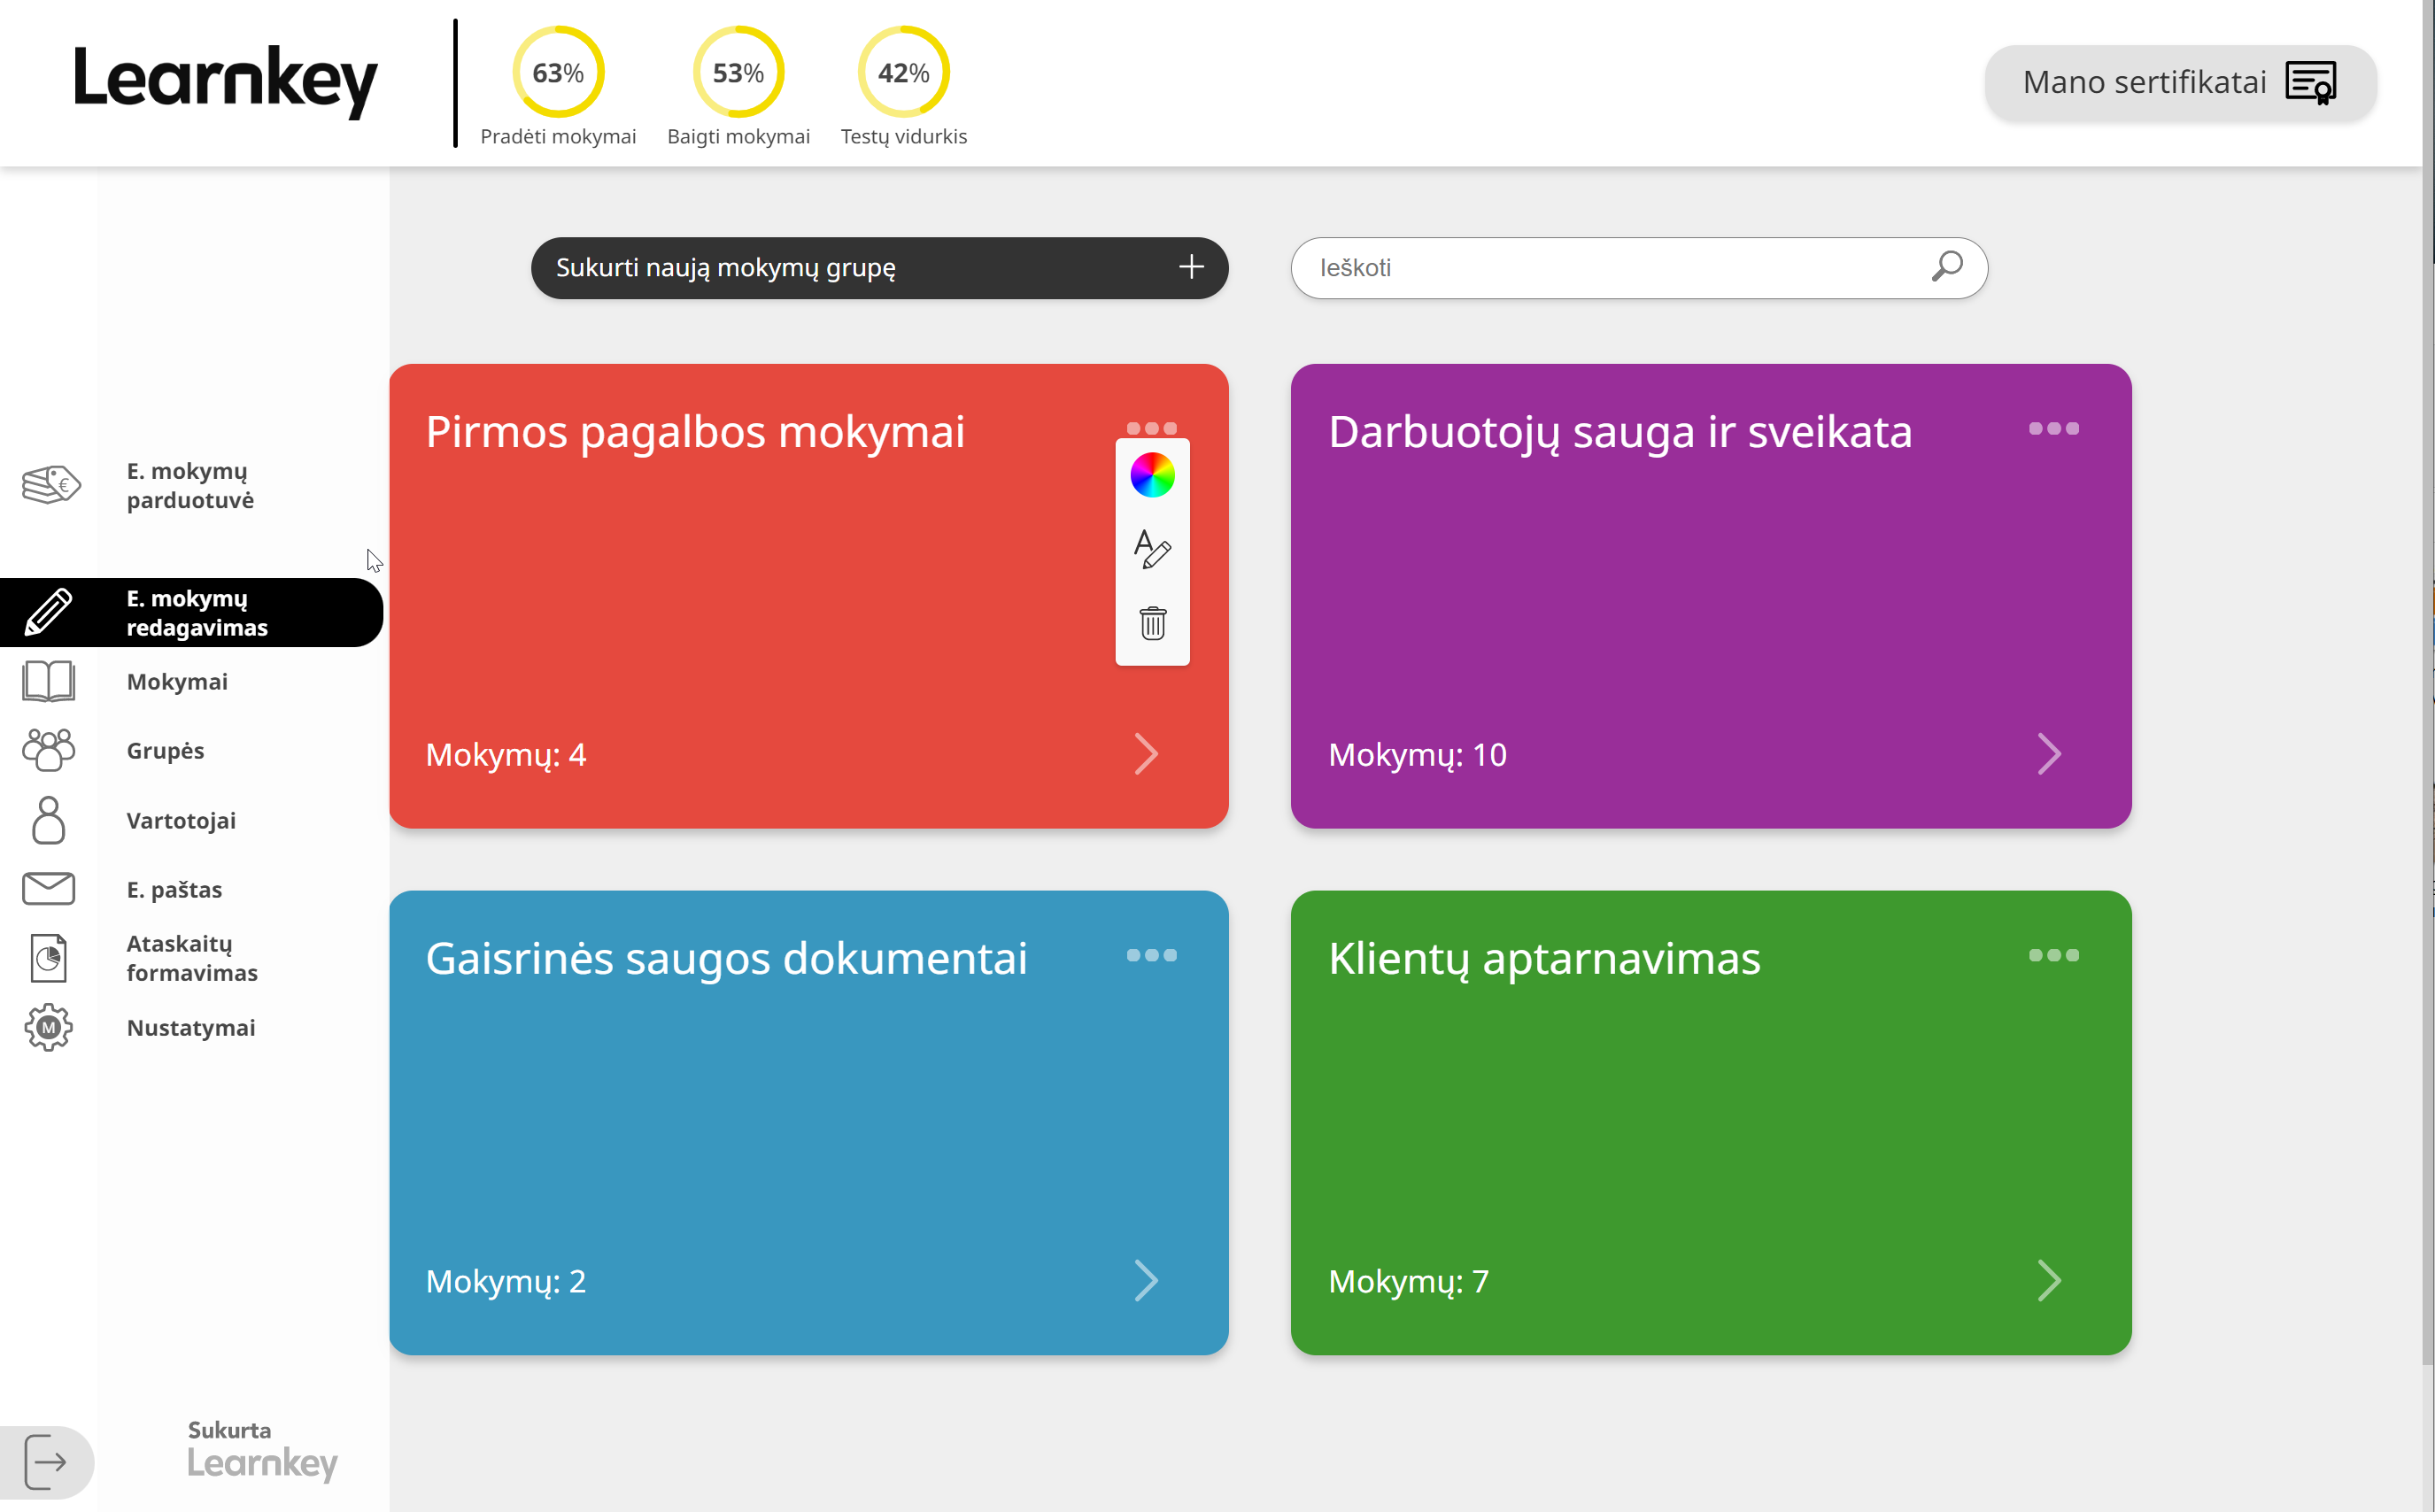Click the Pradėti mokymai label
Image resolution: width=2435 pixels, height=1512 pixels.
(x=558, y=136)
